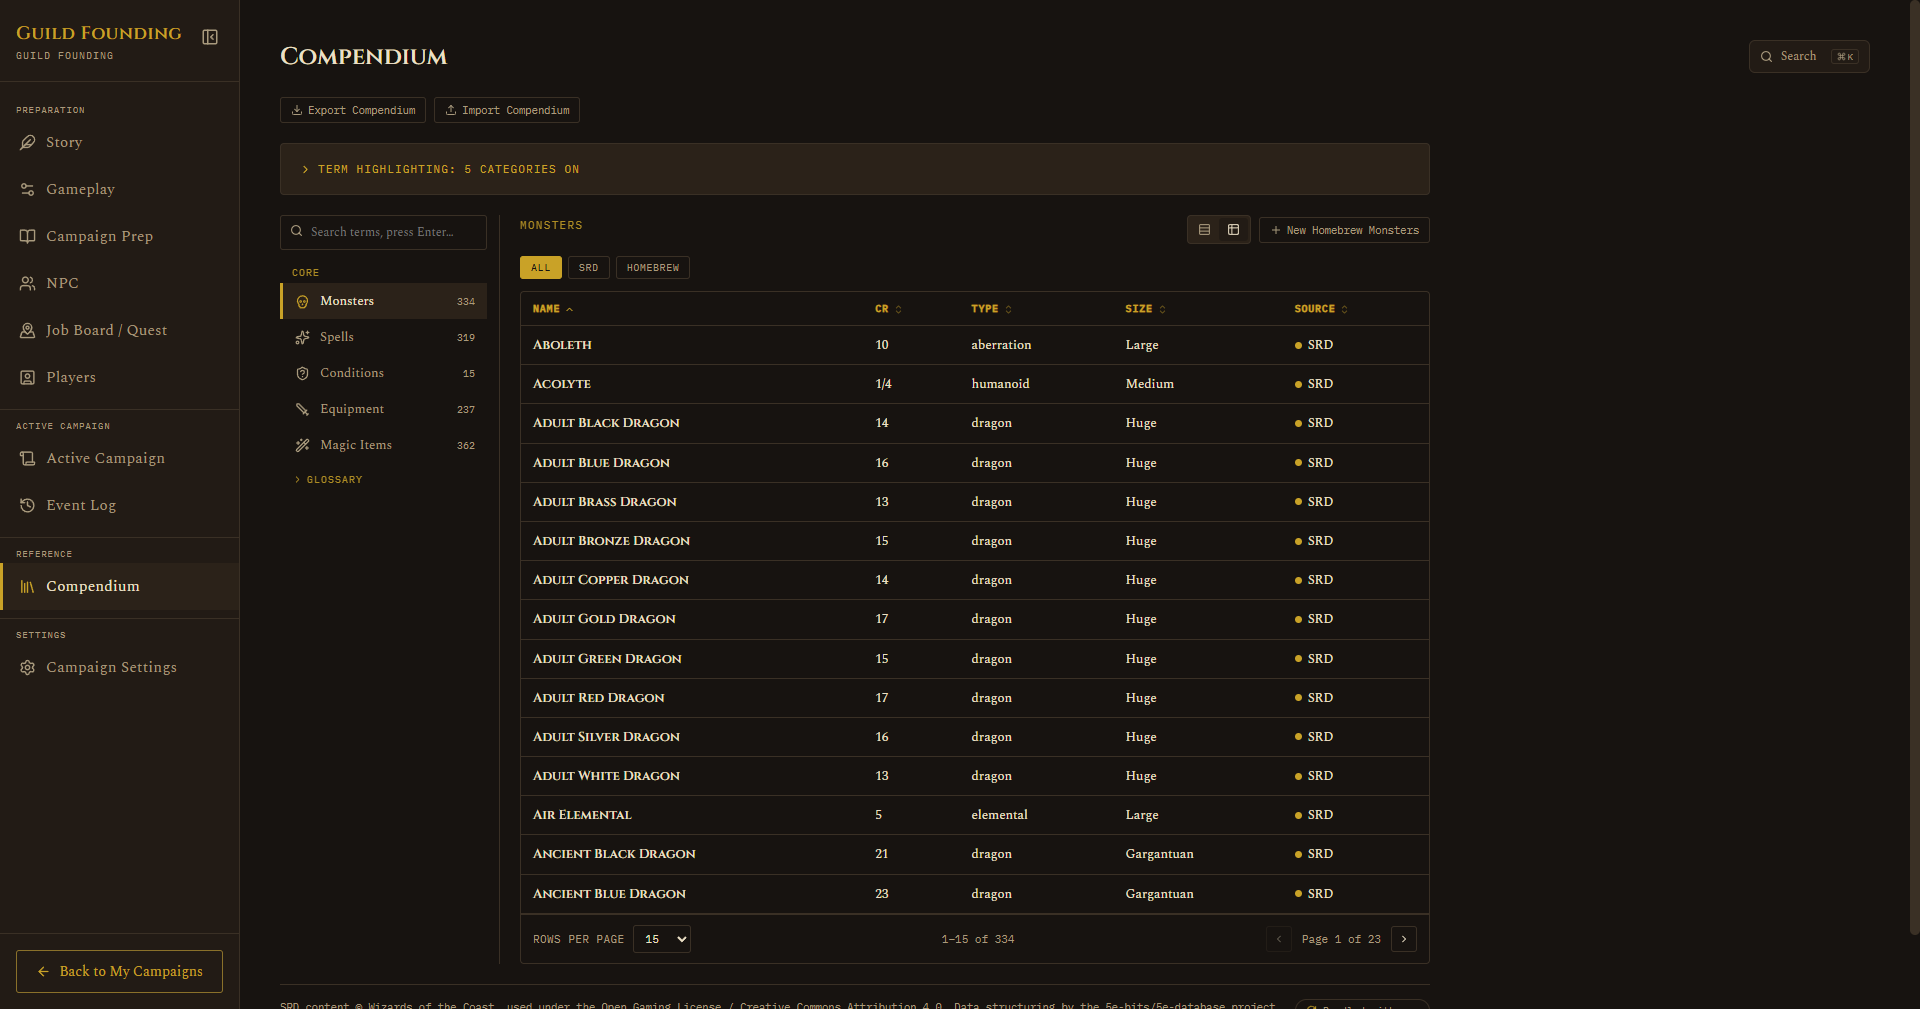Switch to table view layout icon
This screenshot has width=1920, height=1009.
click(1233, 230)
